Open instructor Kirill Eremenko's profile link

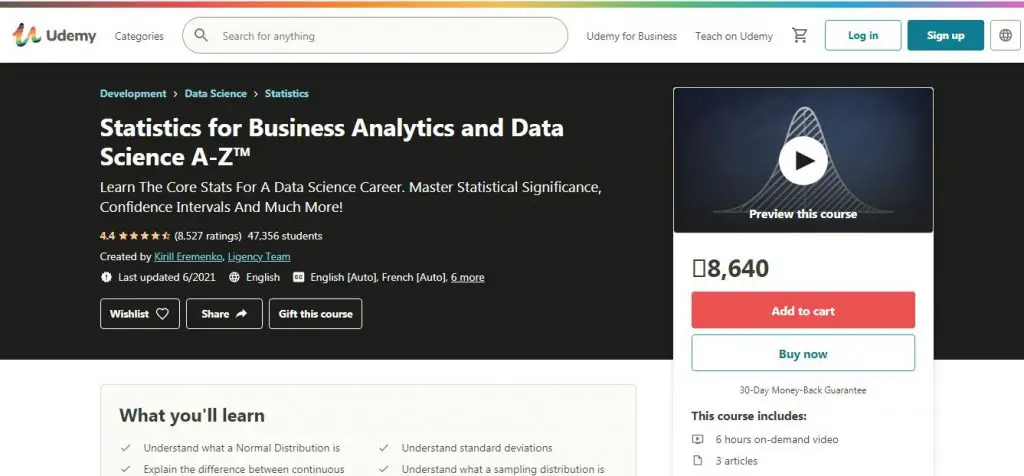point(188,257)
